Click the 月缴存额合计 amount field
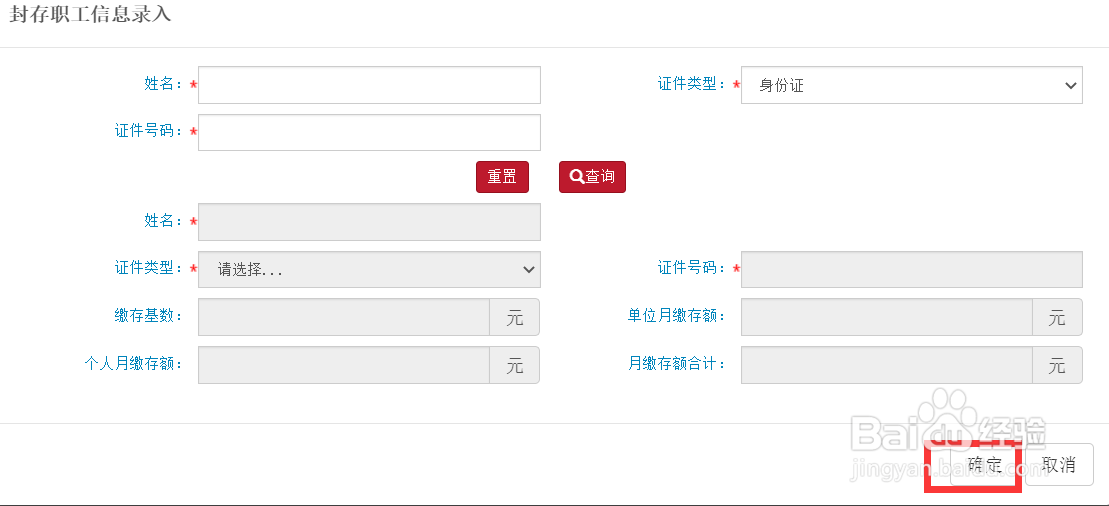Screen dimensions: 1109x506 click(887, 365)
